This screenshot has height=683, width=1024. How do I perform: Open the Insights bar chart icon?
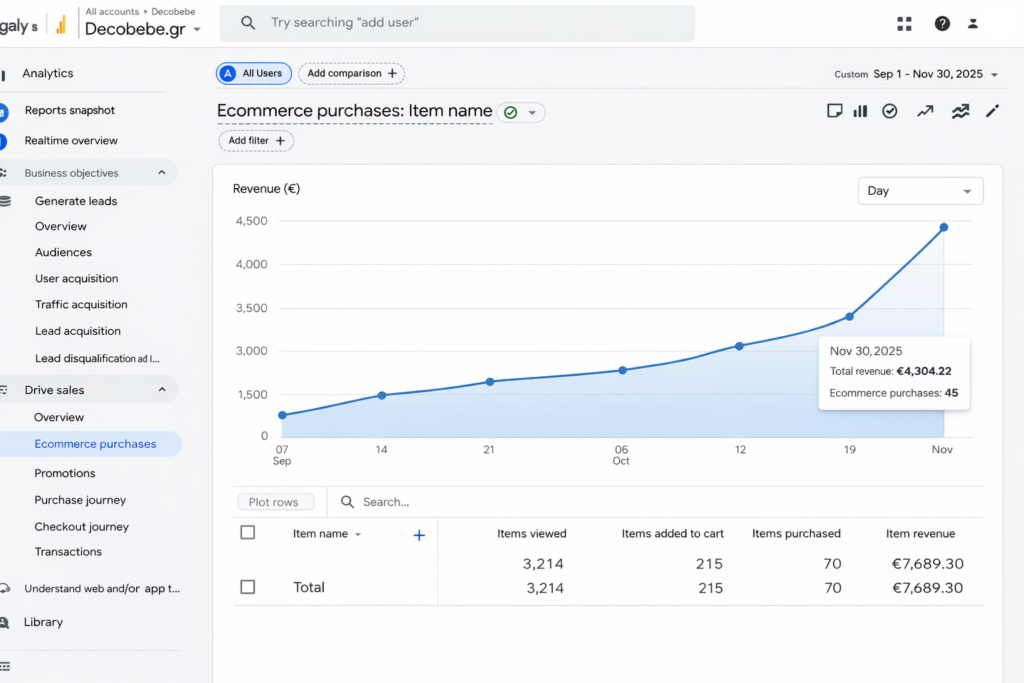tap(860, 111)
